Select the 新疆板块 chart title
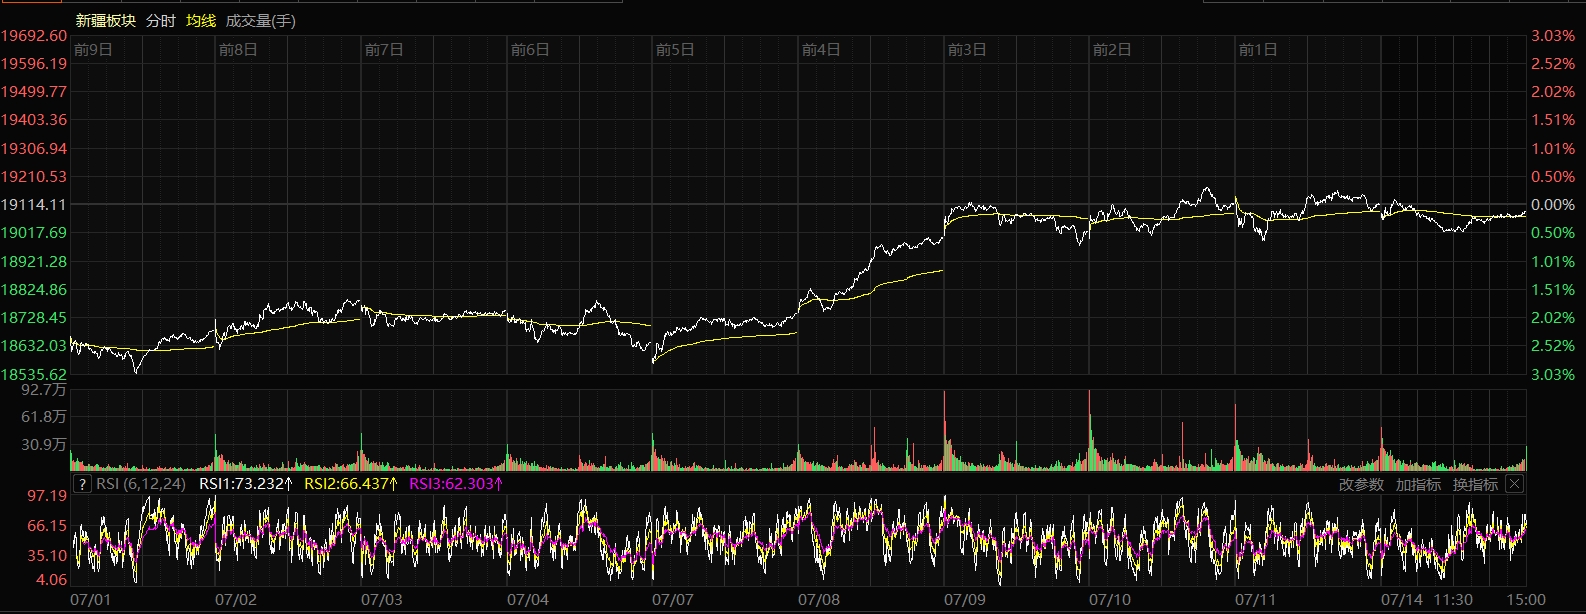 105,20
